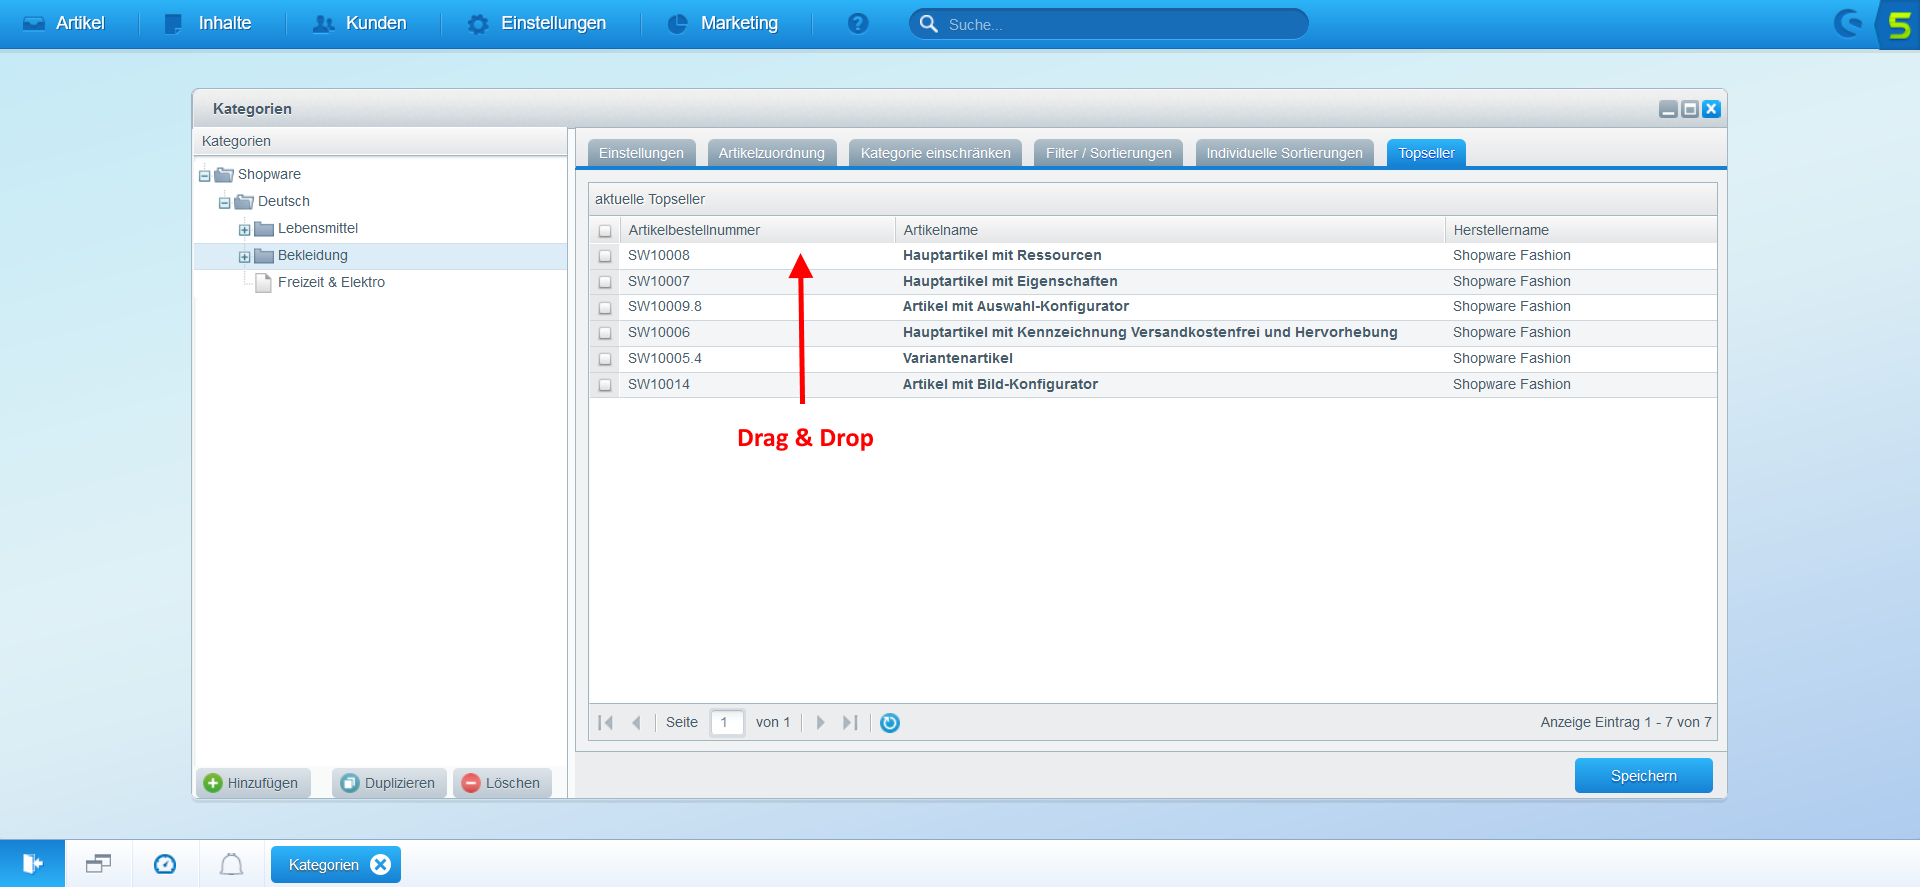Viewport: 1920px width, 887px height.
Task: Collapse the Deutsch category tree
Action: click(x=224, y=203)
